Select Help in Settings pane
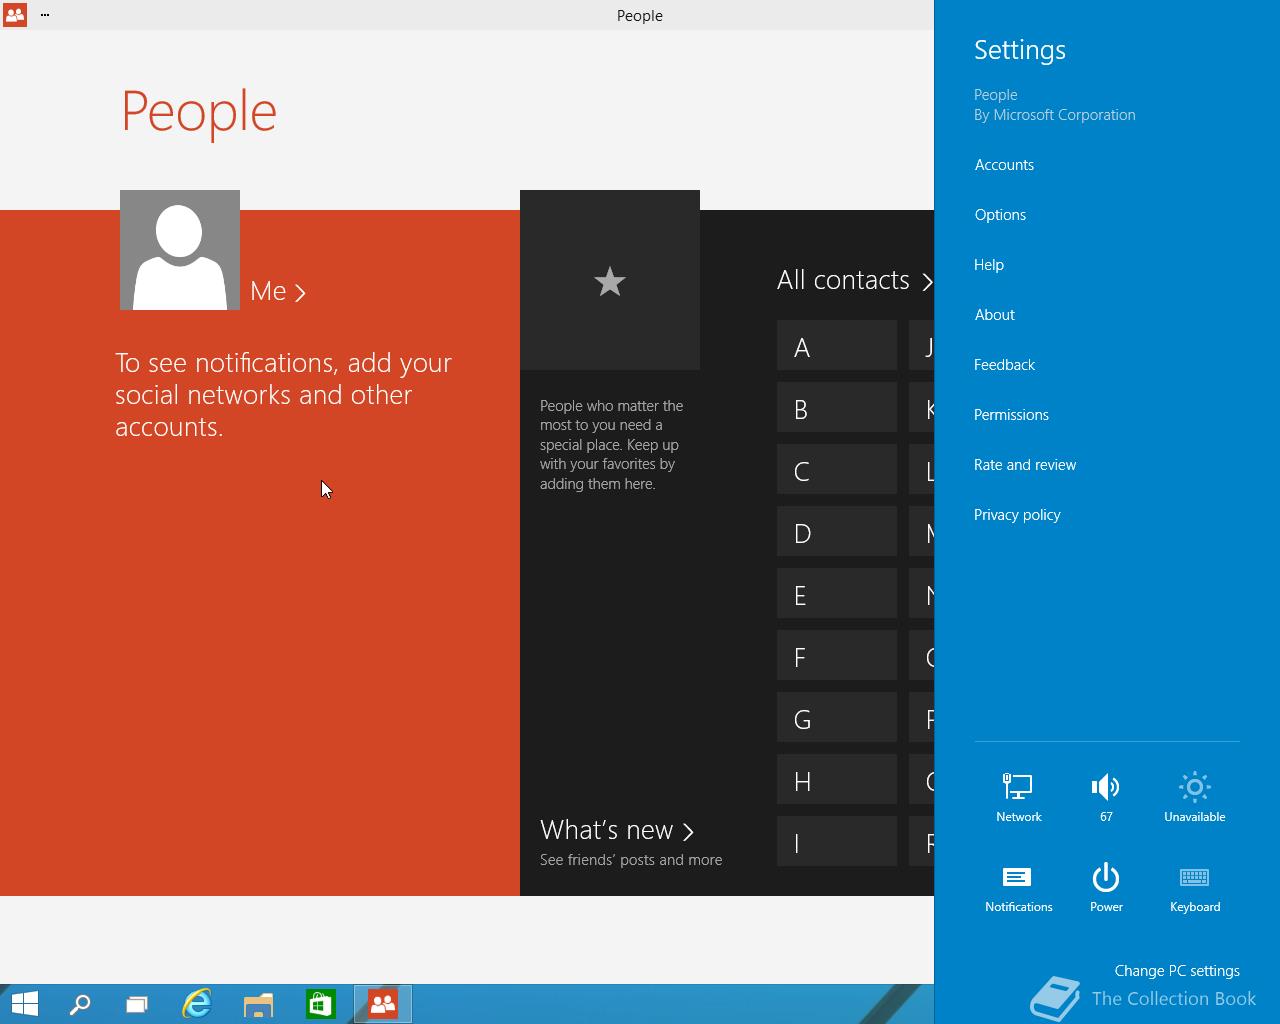The width and height of the screenshot is (1280, 1024). point(989,265)
